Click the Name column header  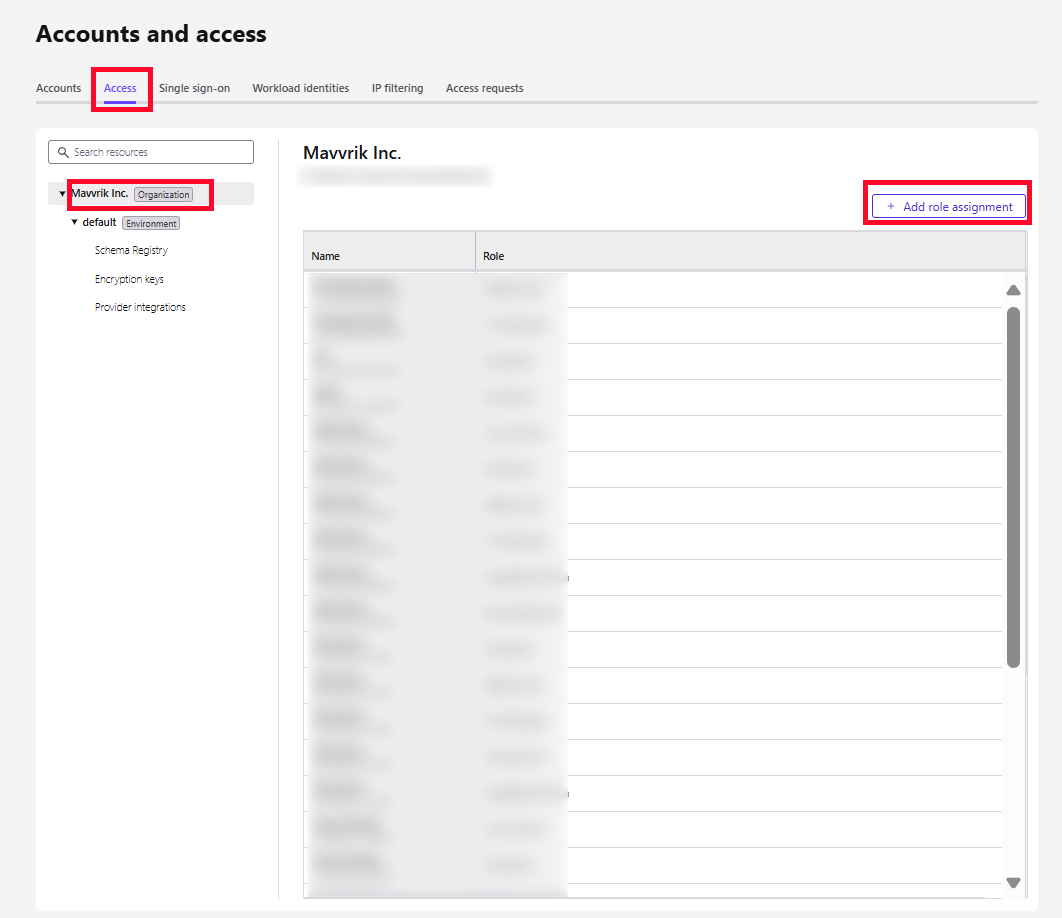pyautogui.click(x=326, y=256)
